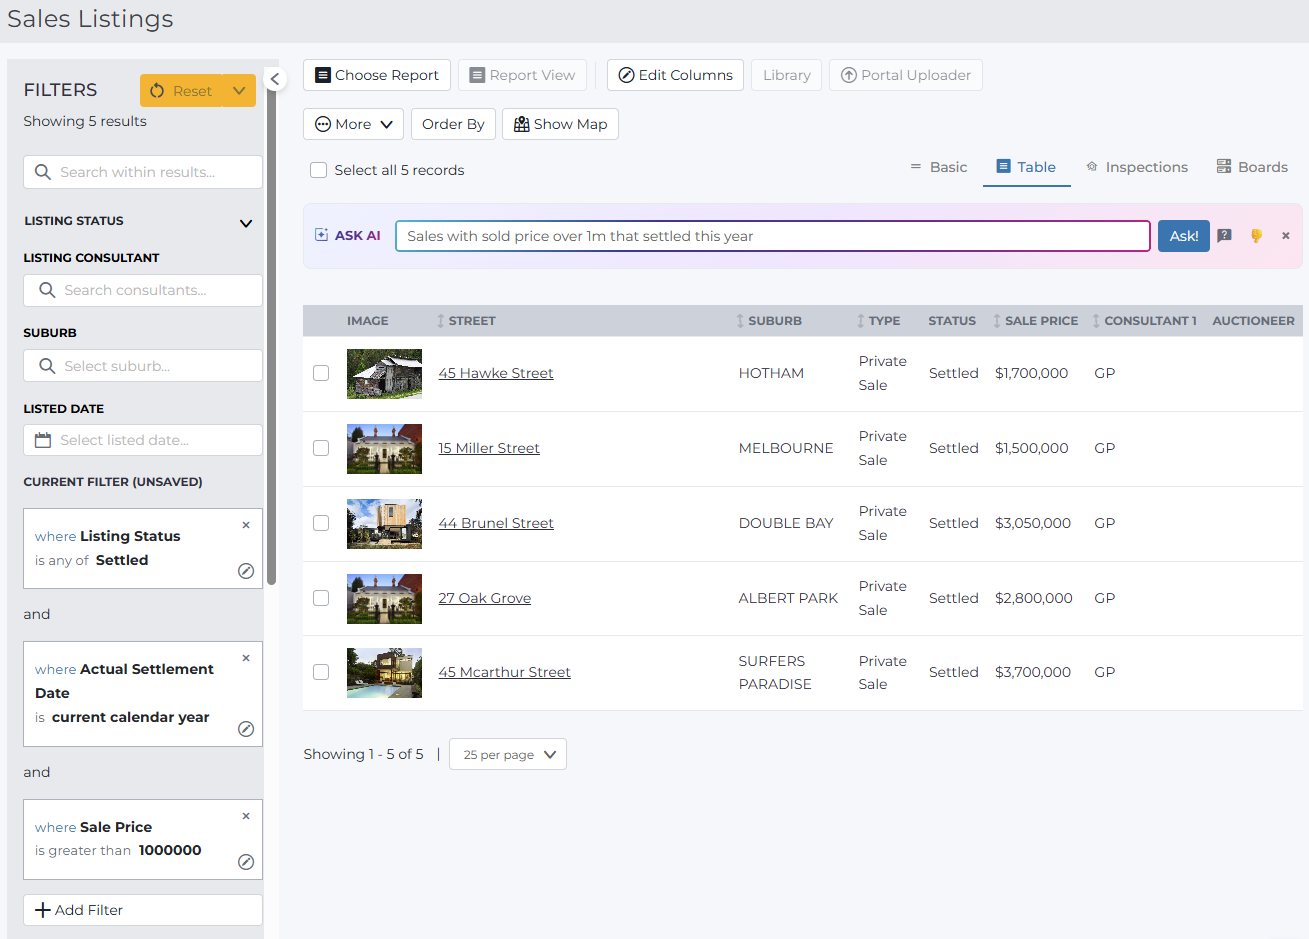The width and height of the screenshot is (1309, 939).
Task: Check the 44 Brunel Street row
Action: click(321, 523)
